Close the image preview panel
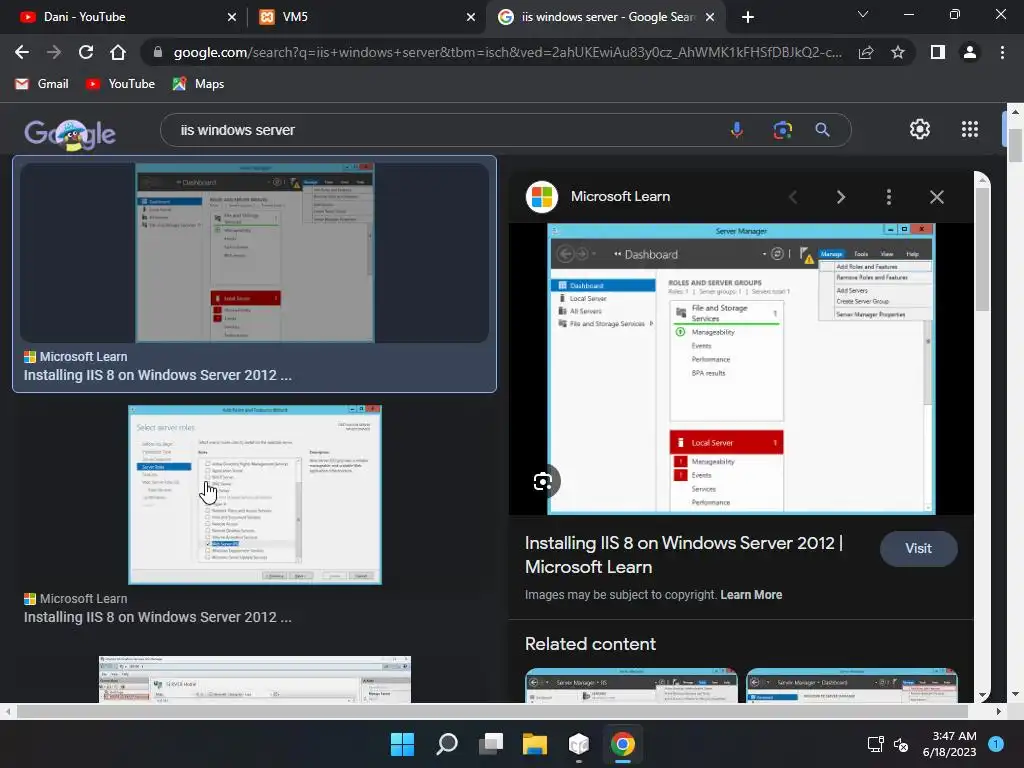 pos(936,197)
